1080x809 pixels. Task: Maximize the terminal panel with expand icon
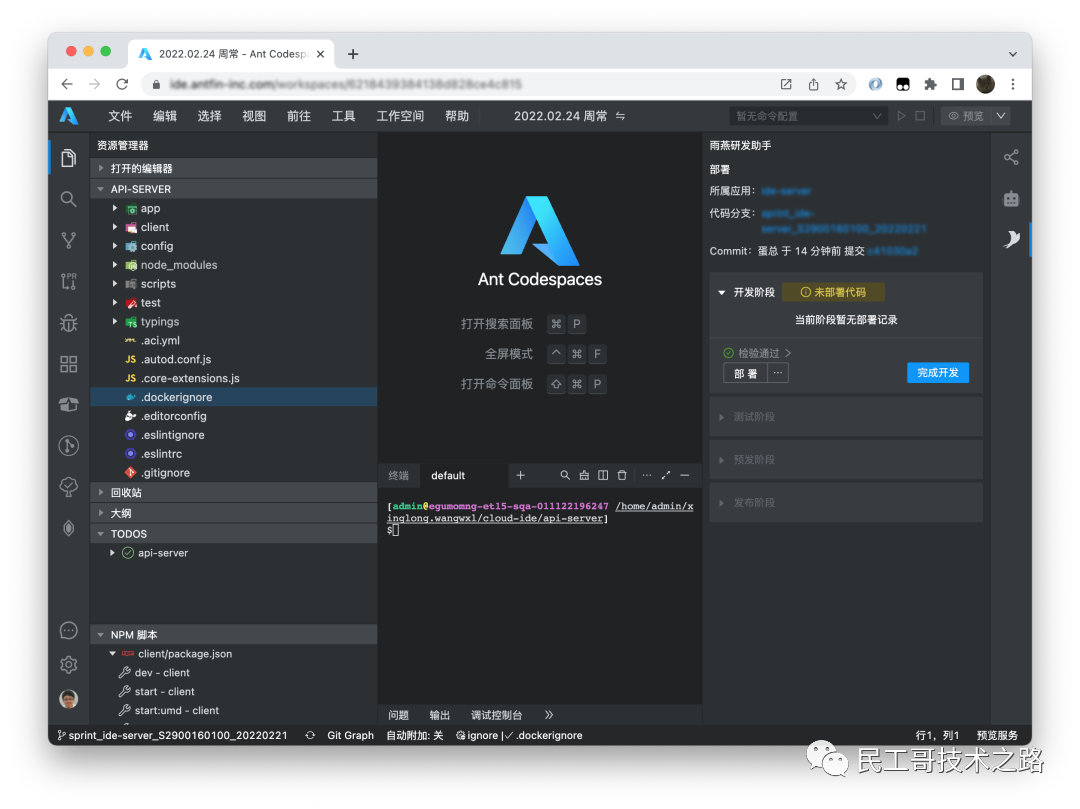(x=665, y=475)
